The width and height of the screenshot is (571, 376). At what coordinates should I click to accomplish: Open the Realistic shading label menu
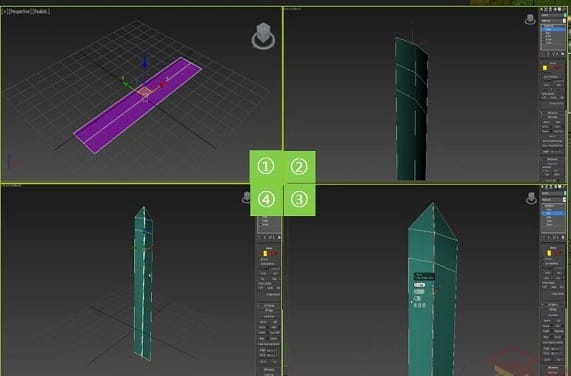(40, 11)
